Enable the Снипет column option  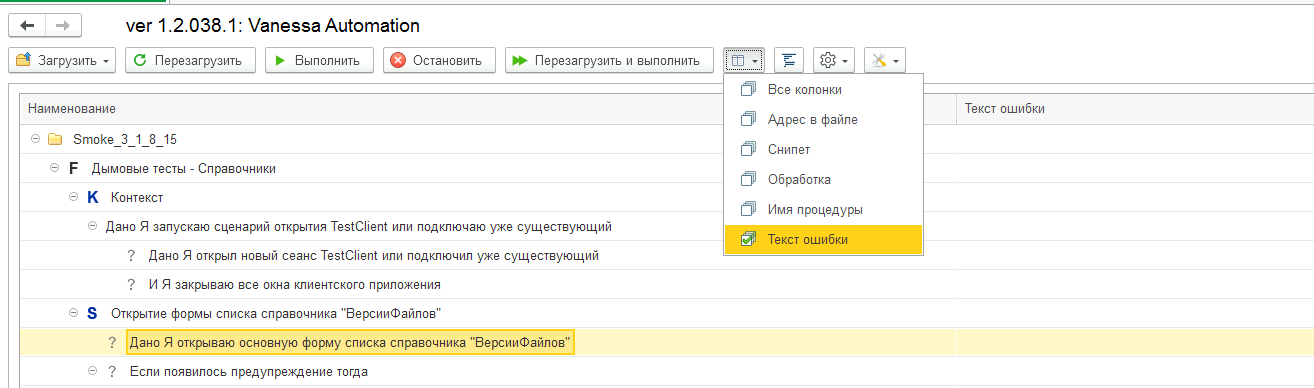tap(823, 150)
